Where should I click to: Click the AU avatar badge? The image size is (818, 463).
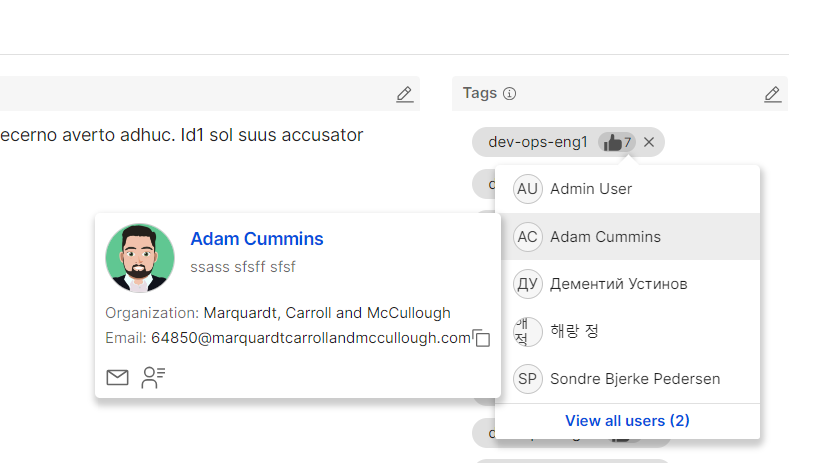click(527, 189)
